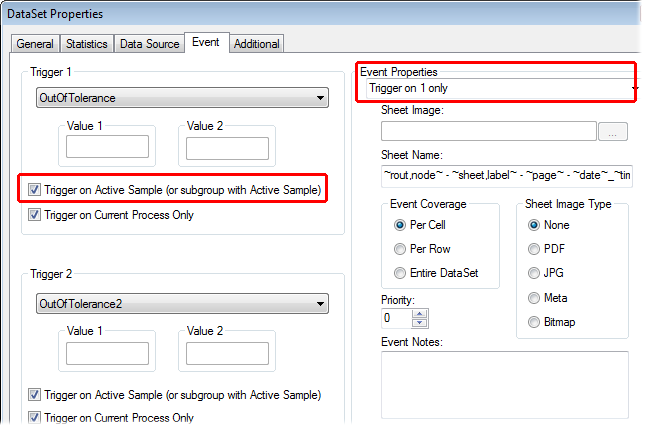
Task: Uncheck Trigger 1 'Trigger on Current Process Only'
Action: point(36,215)
